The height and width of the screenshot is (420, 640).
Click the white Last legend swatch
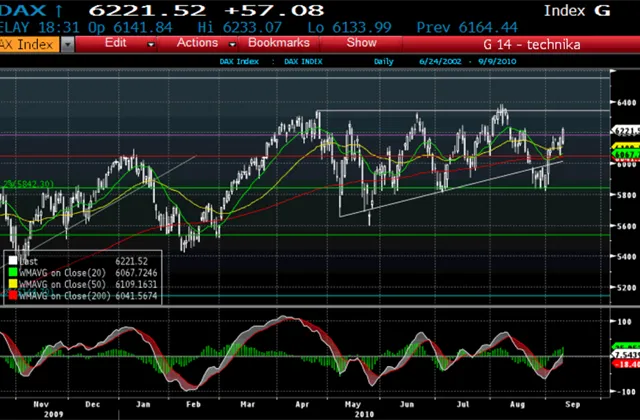13,260
